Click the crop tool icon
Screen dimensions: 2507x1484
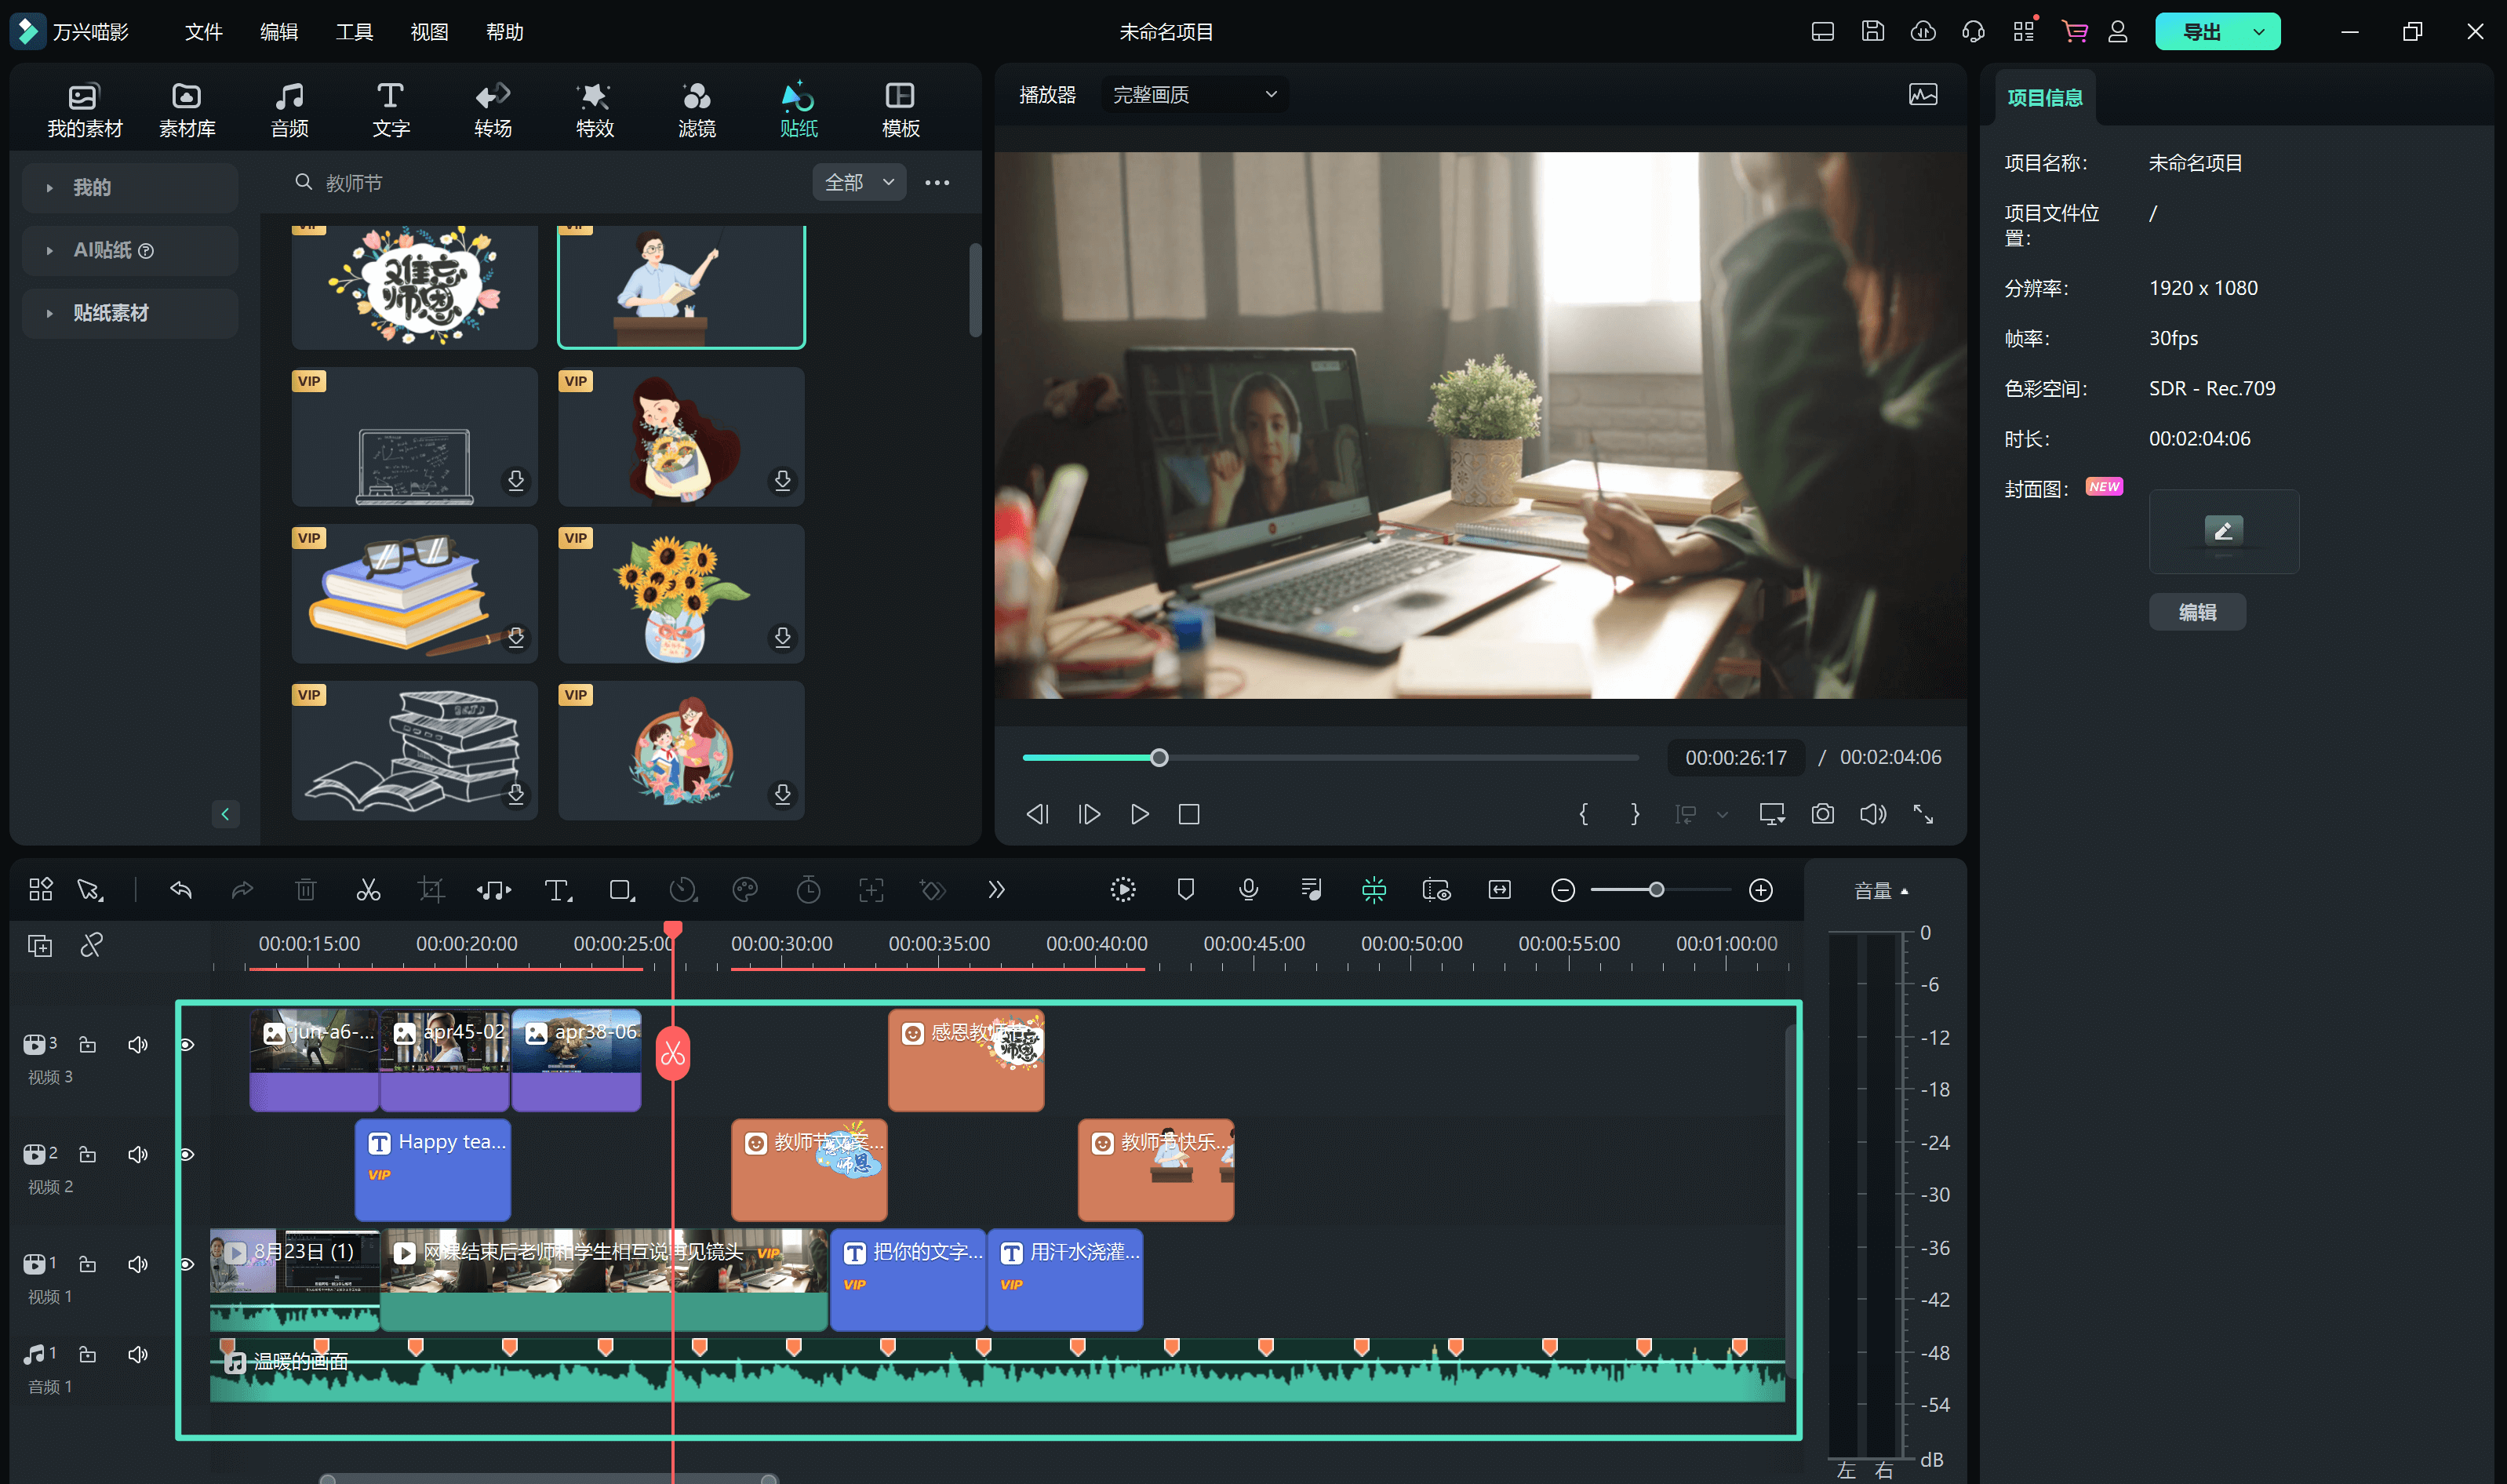431,890
